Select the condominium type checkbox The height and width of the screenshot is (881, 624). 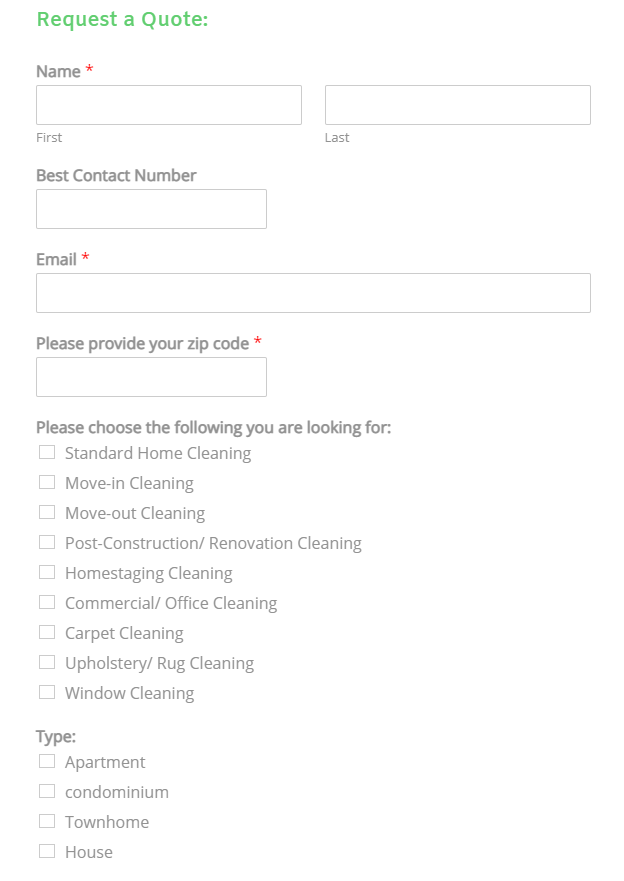(47, 792)
